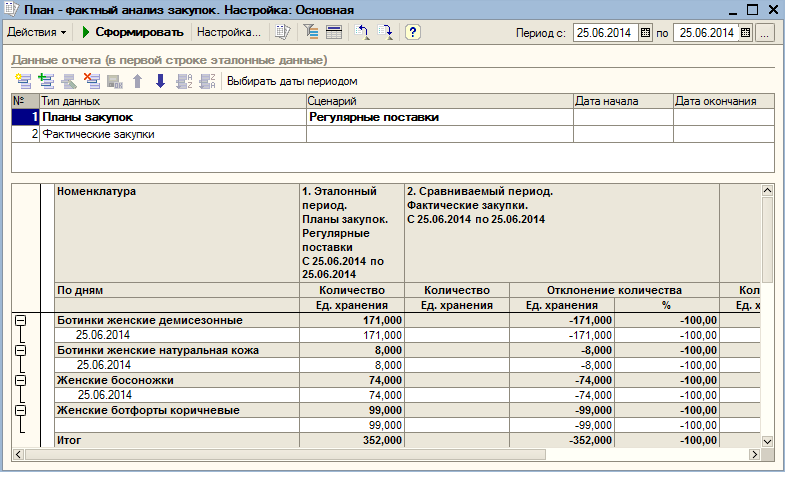Click the Дата окончания column header

click(724, 101)
